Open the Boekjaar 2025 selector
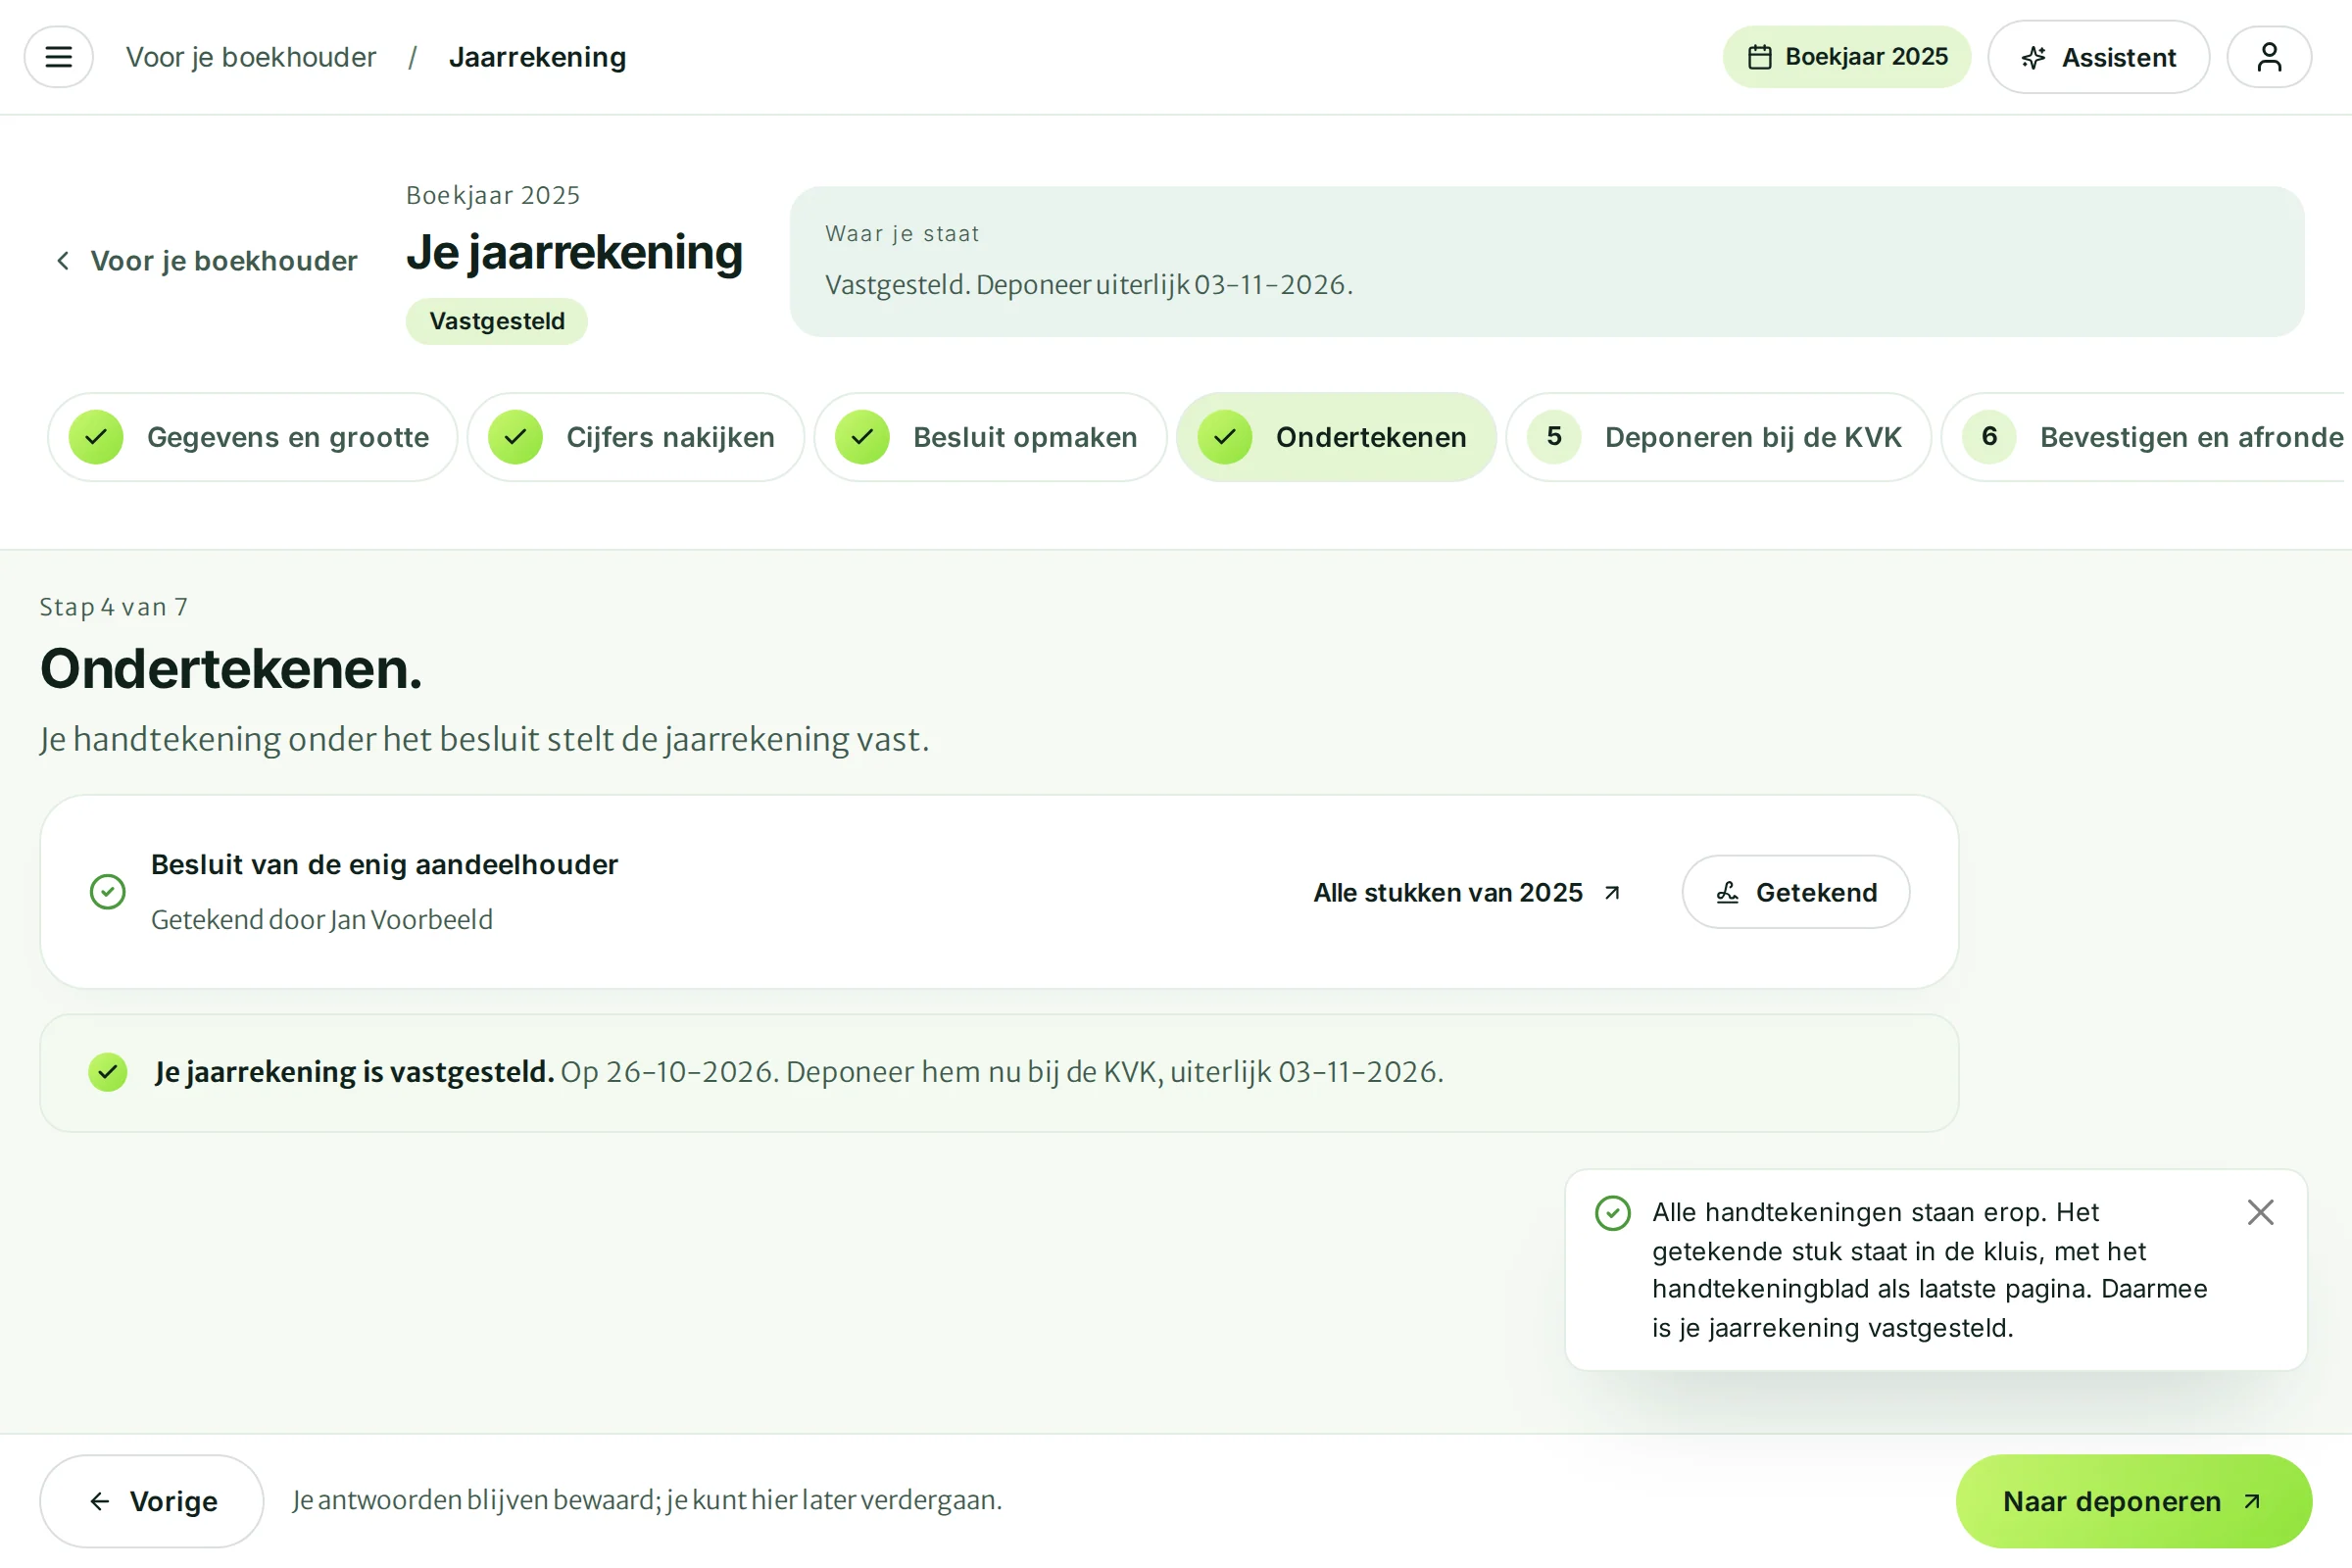The width and height of the screenshot is (2352, 1568). click(1846, 57)
